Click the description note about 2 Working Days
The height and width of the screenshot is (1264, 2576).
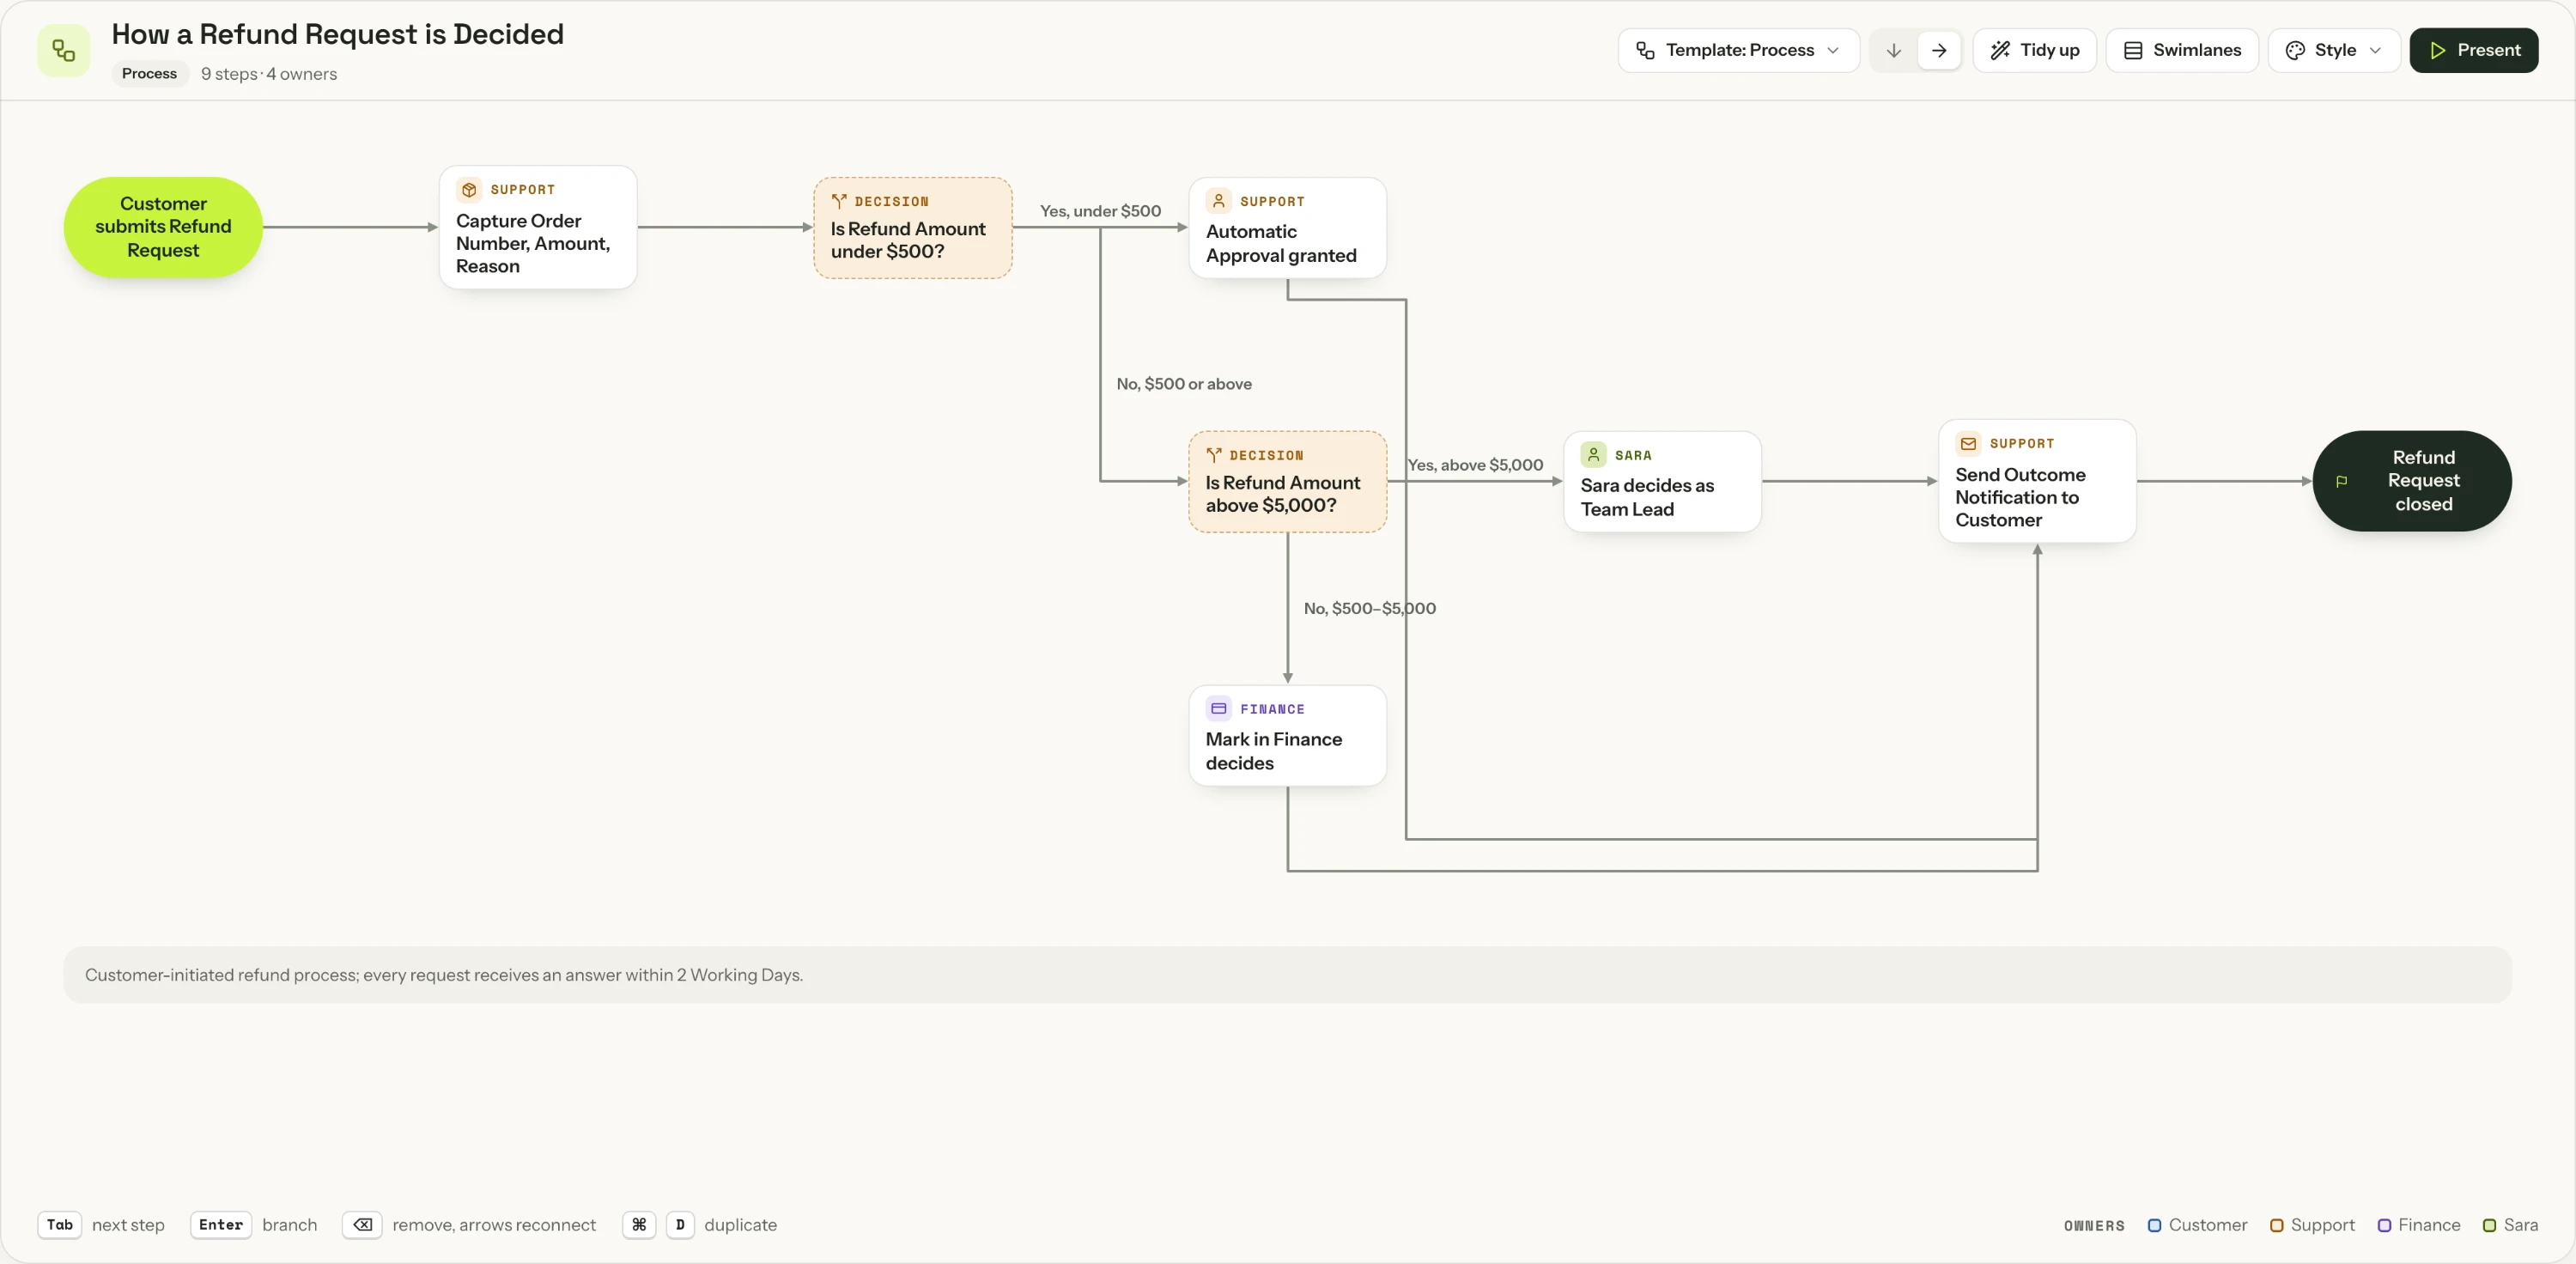1287,975
